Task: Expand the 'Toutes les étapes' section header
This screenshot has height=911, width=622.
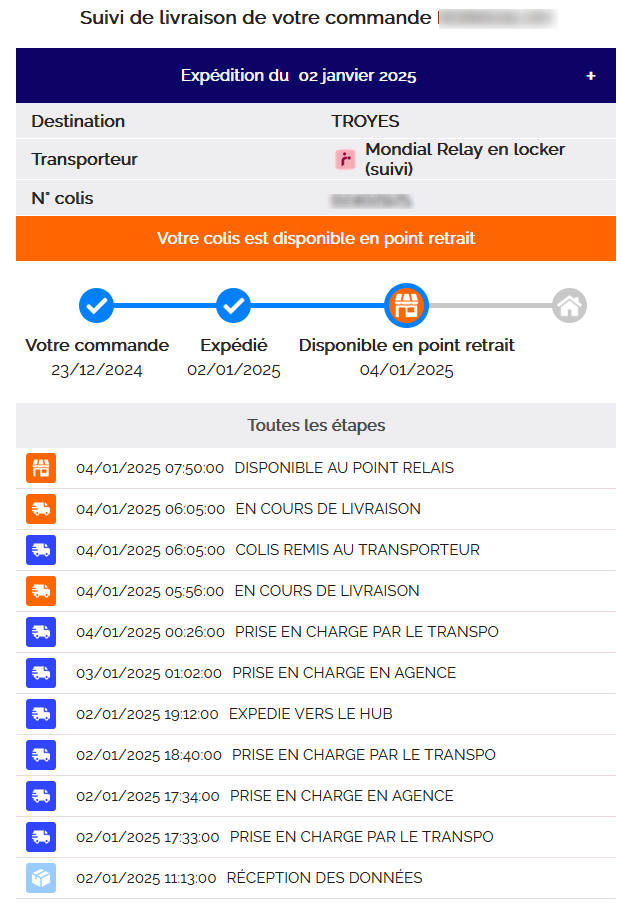Action: point(315,425)
